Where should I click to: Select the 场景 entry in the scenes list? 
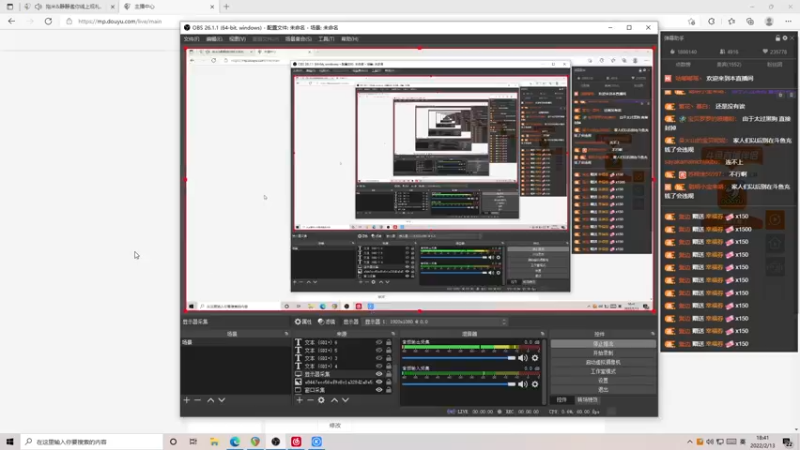[x=235, y=342]
